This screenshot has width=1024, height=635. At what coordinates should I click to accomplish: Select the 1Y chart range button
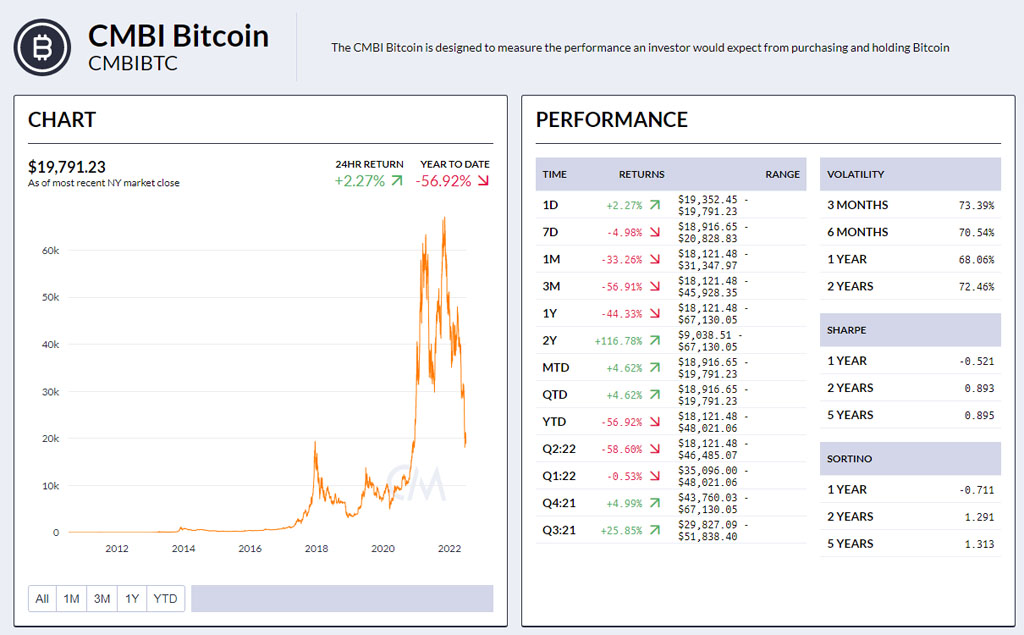pos(132,598)
